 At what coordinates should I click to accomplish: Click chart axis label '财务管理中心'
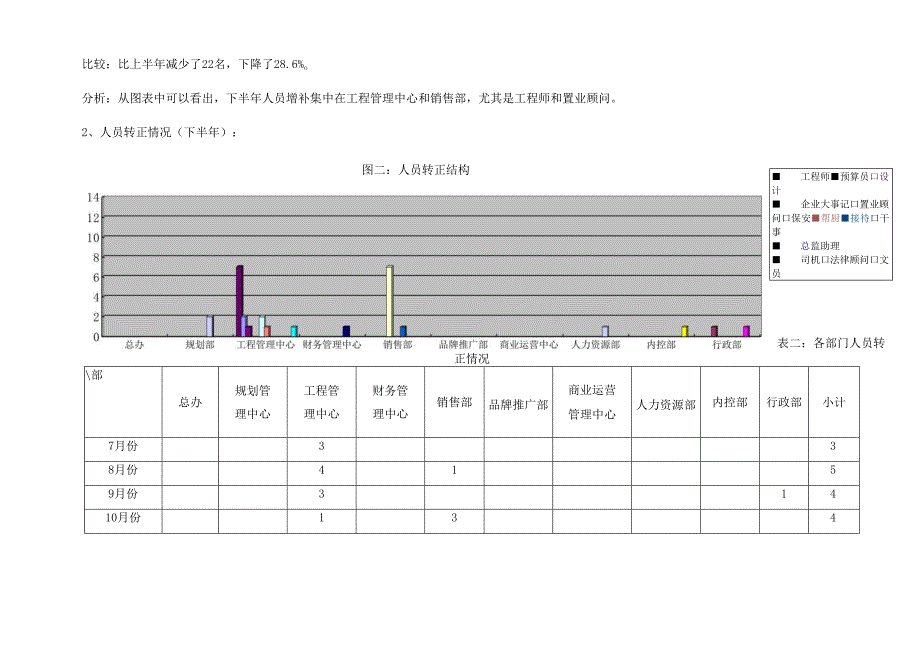[332, 345]
